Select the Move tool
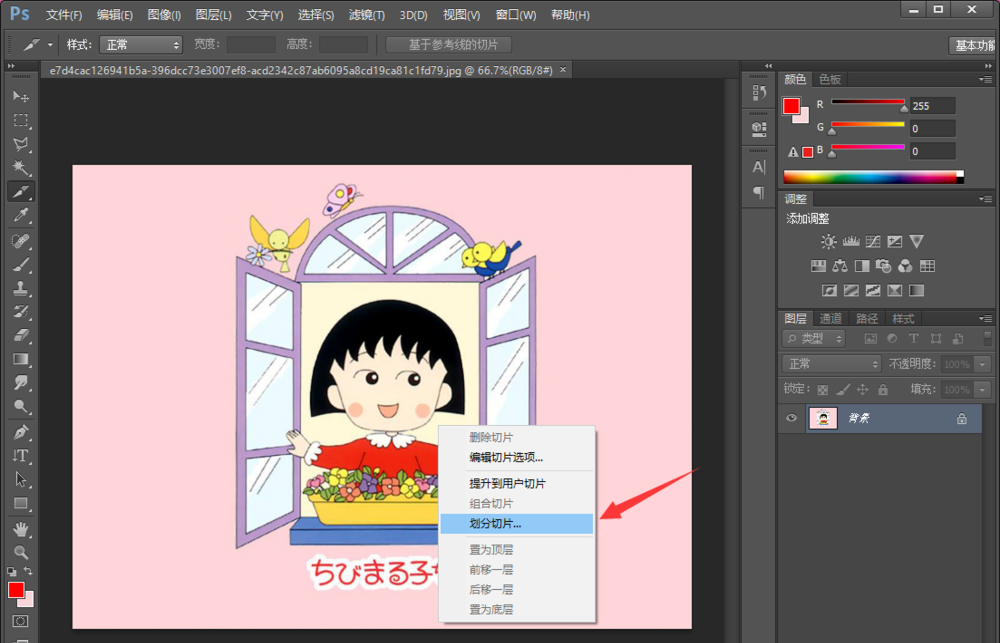The image size is (1000, 643). pyautogui.click(x=21, y=96)
